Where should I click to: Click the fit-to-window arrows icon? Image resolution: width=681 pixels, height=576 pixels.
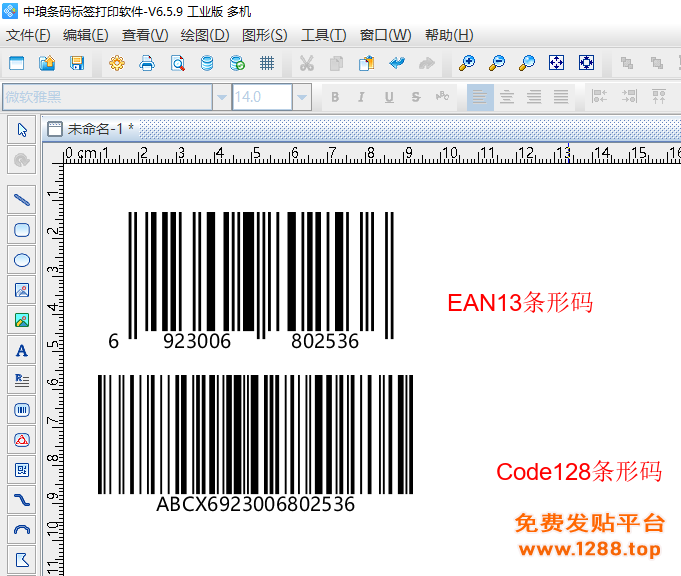click(x=556, y=63)
